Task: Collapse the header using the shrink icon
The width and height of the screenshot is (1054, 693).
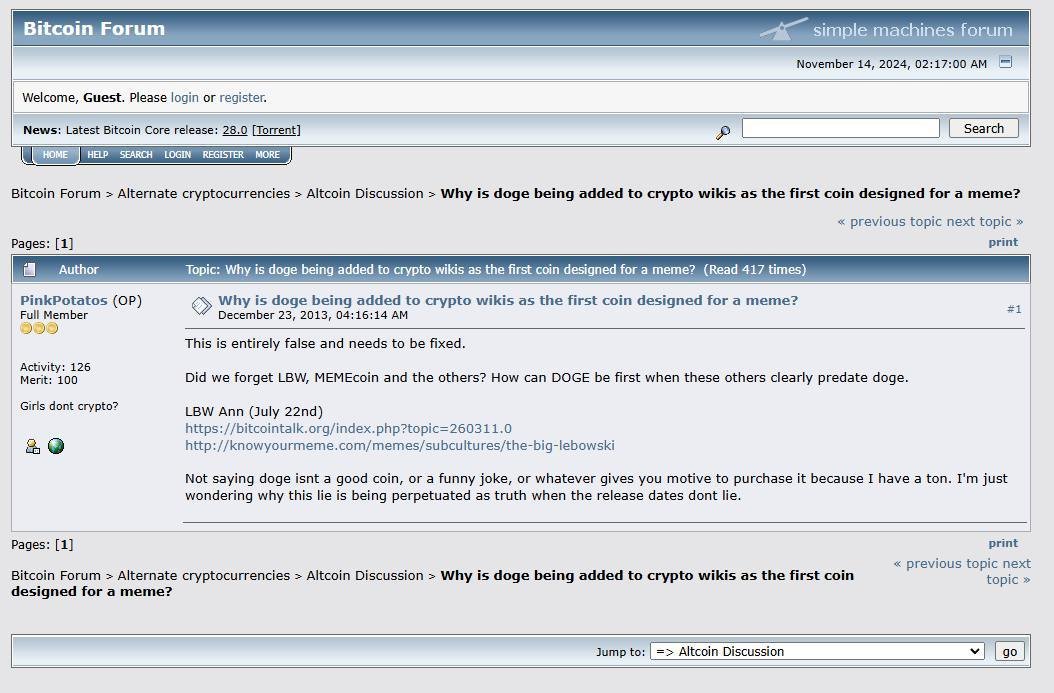Action: 1005,62
